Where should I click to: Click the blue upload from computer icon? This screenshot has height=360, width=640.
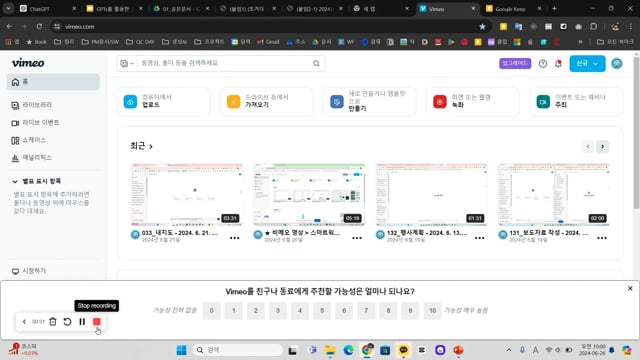pyautogui.click(x=130, y=102)
